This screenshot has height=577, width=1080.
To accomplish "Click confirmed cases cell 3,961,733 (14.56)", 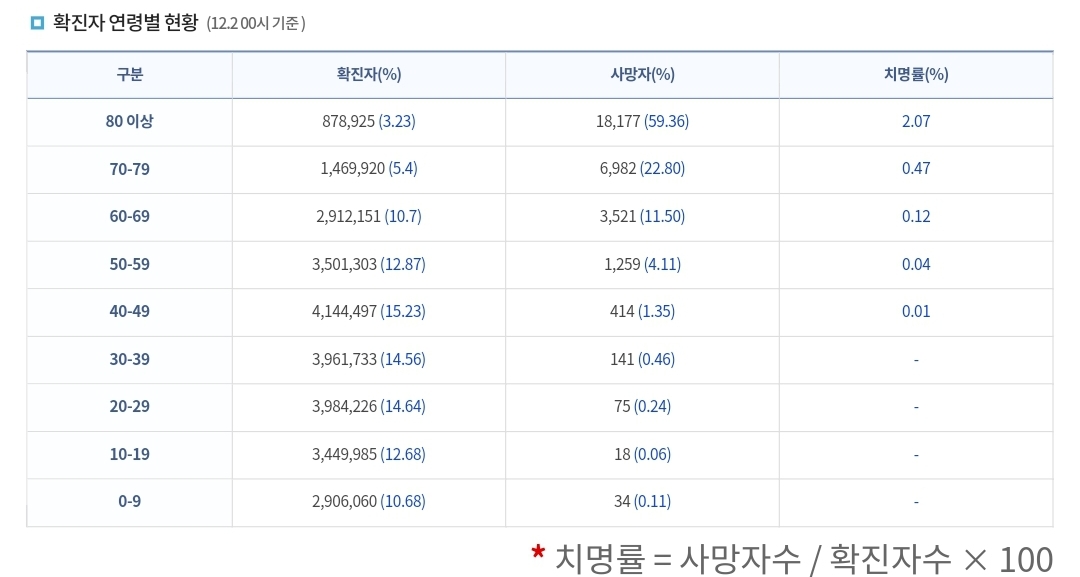I will tap(368, 359).
